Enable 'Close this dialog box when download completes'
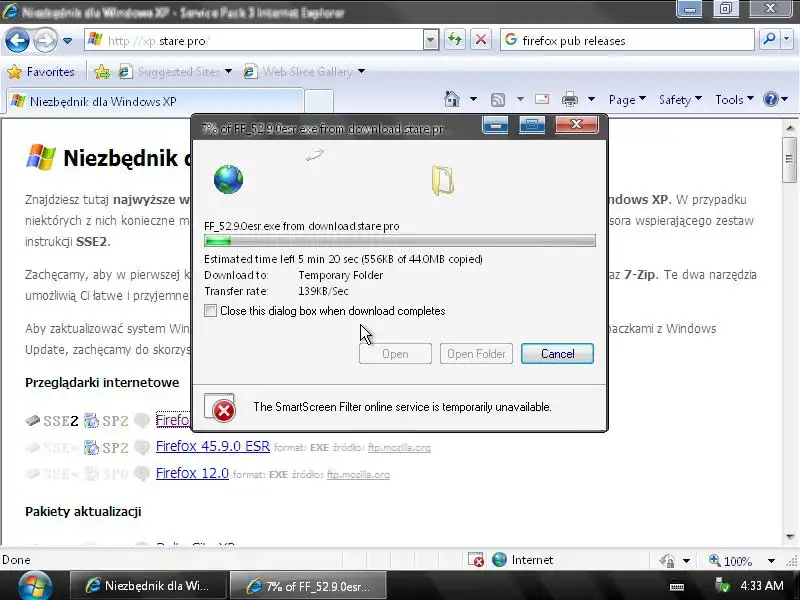The height and width of the screenshot is (600, 800). click(x=210, y=311)
